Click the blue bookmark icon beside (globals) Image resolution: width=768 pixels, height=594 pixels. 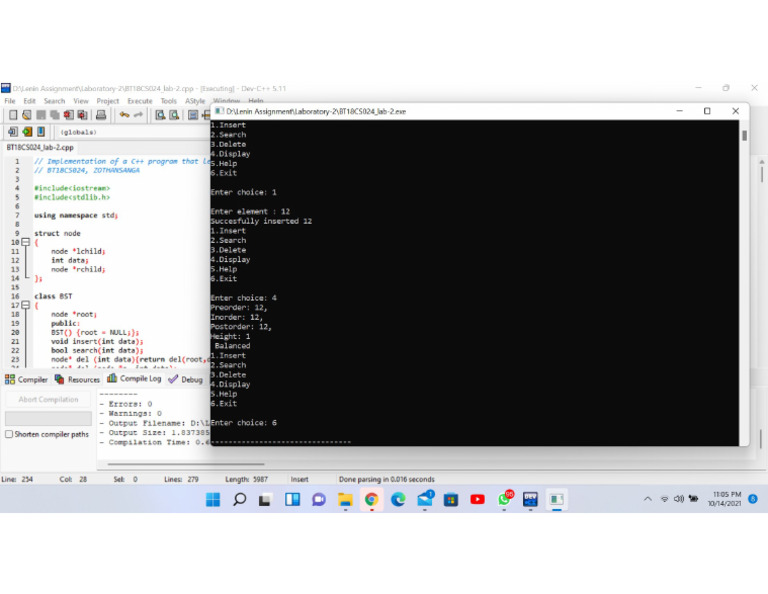click(41, 132)
